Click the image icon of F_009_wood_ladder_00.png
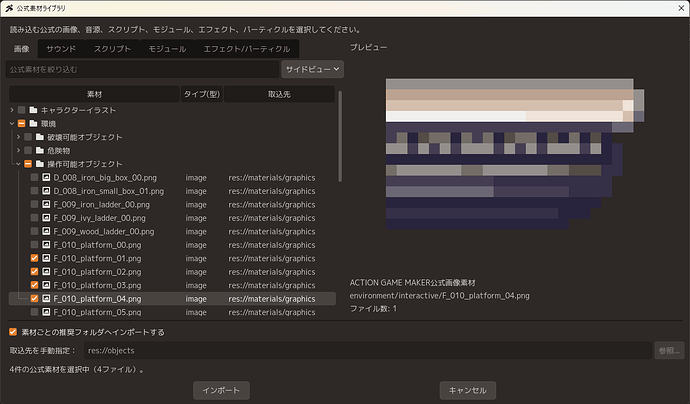690x404 pixels. pyautogui.click(x=46, y=231)
